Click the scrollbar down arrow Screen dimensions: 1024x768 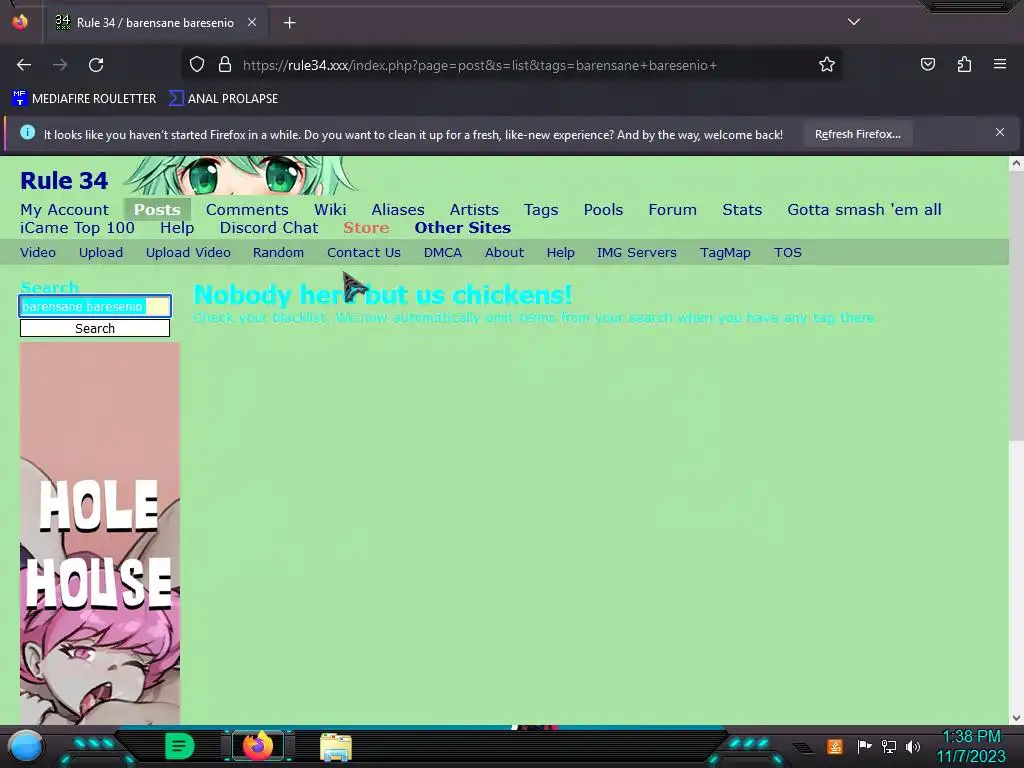coord(1016,718)
